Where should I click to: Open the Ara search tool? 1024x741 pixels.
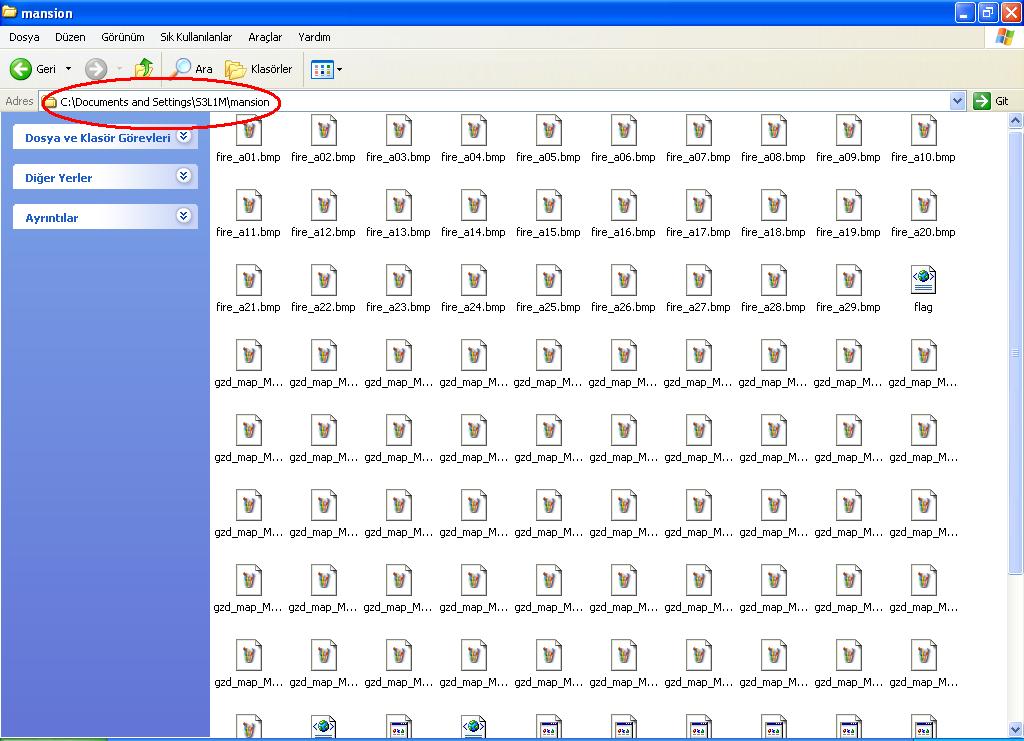[x=191, y=69]
